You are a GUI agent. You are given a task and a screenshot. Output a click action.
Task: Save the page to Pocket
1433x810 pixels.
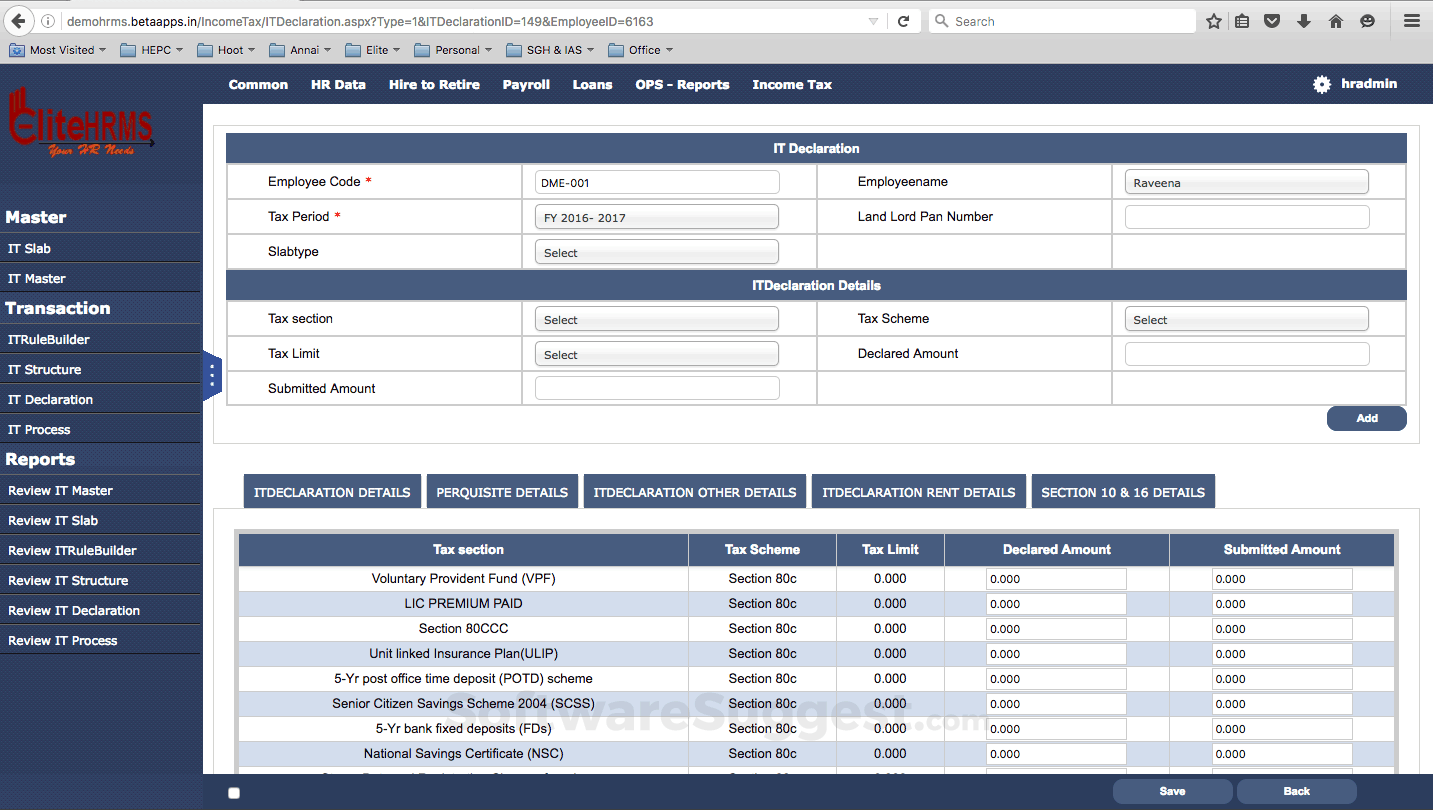(x=1271, y=20)
